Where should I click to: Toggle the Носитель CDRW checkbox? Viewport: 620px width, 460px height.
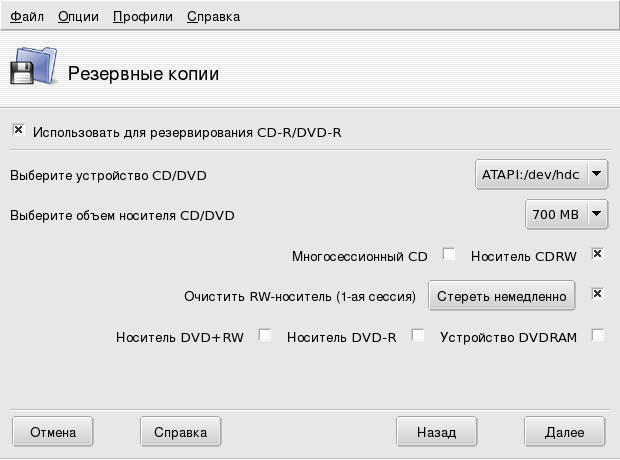point(597,255)
